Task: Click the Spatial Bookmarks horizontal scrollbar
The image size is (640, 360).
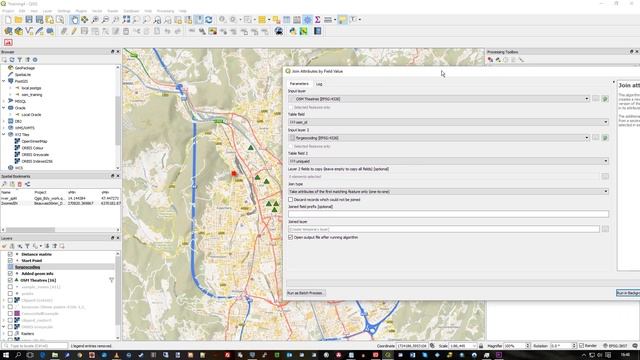Action: click(x=30, y=230)
